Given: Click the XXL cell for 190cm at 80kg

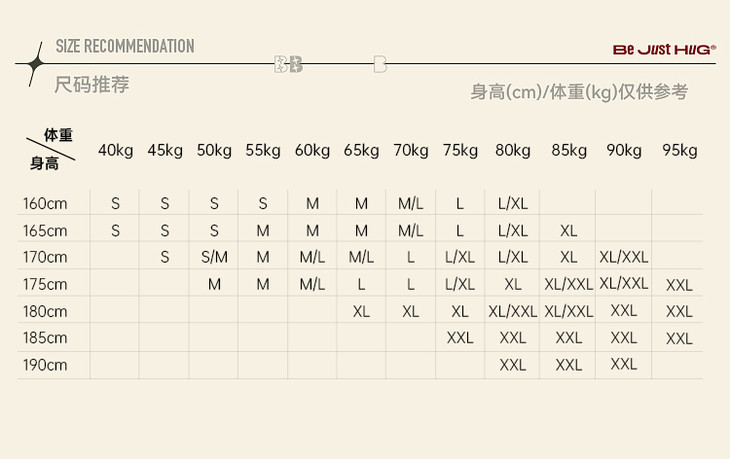Looking at the screenshot, I should (x=513, y=365).
